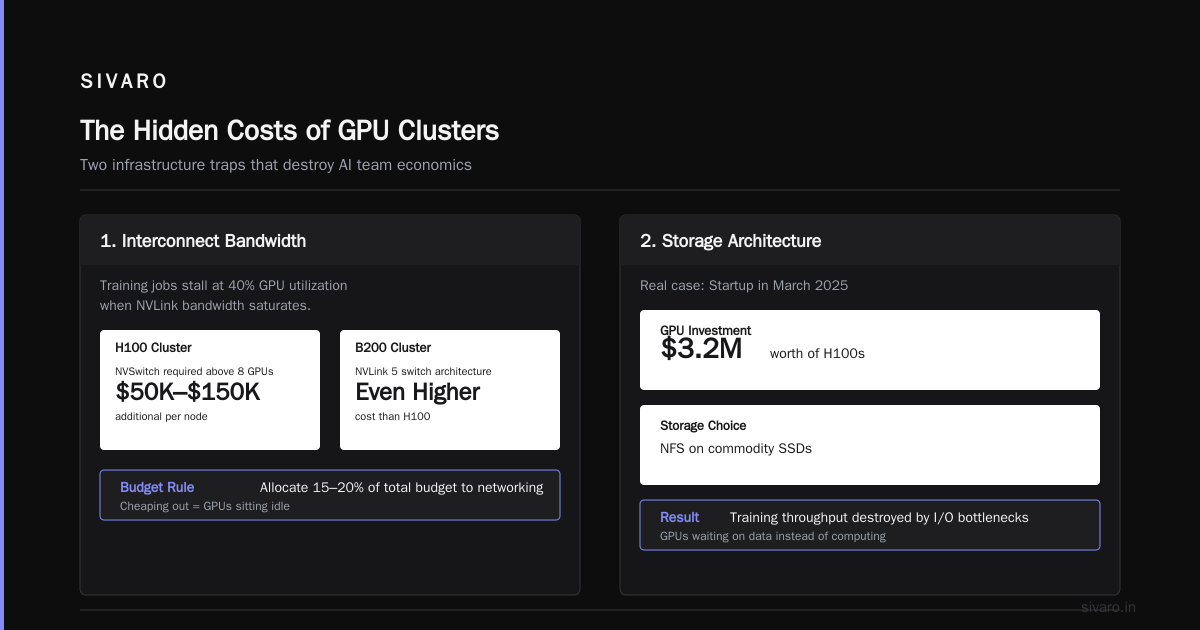Click the 'GPU Investment' label
Viewport: 1200px width, 630px height.
click(705, 331)
